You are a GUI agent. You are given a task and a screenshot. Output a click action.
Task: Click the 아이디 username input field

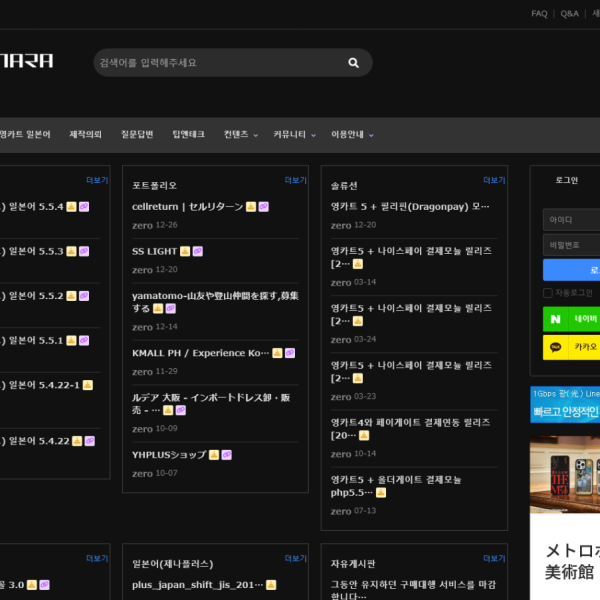click(x=572, y=220)
